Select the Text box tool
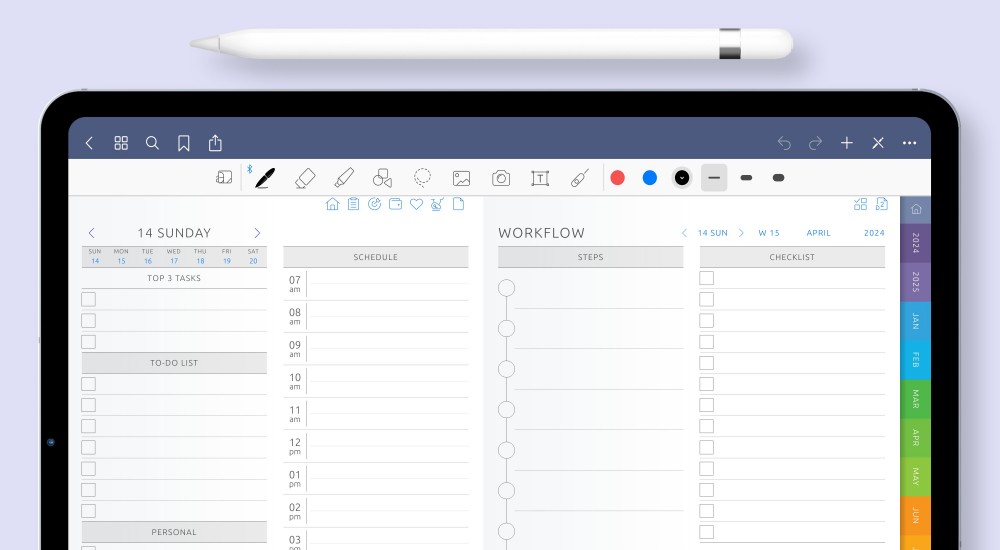 [x=540, y=178]
